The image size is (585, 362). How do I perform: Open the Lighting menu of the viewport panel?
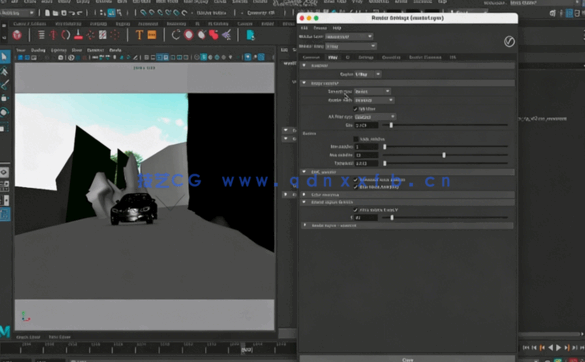pos(59,50)
